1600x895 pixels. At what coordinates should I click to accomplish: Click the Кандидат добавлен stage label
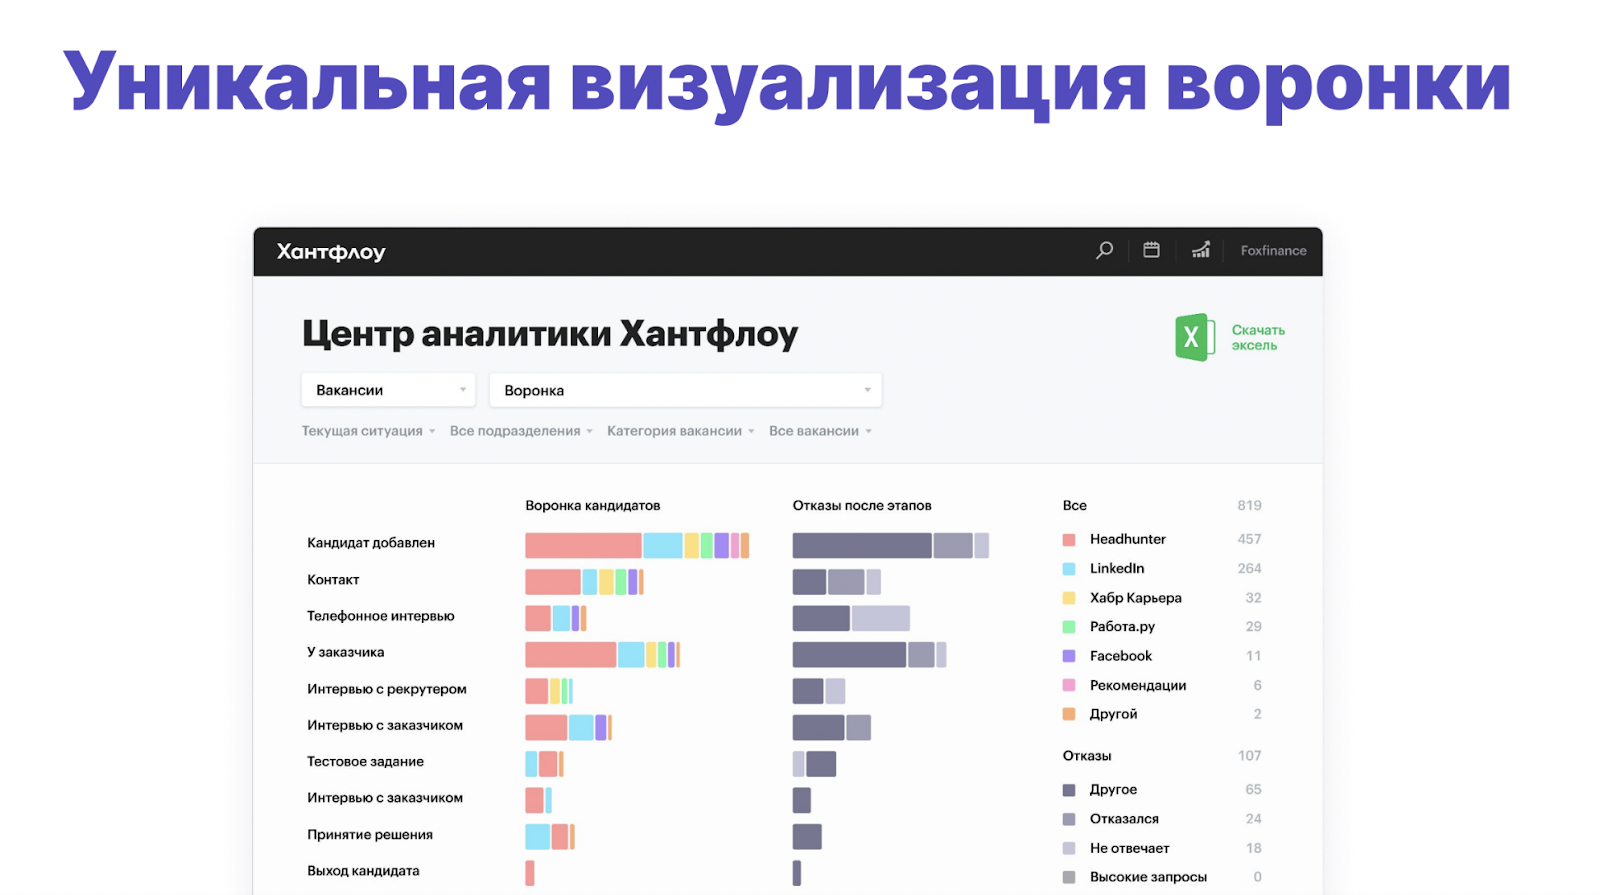371,543
